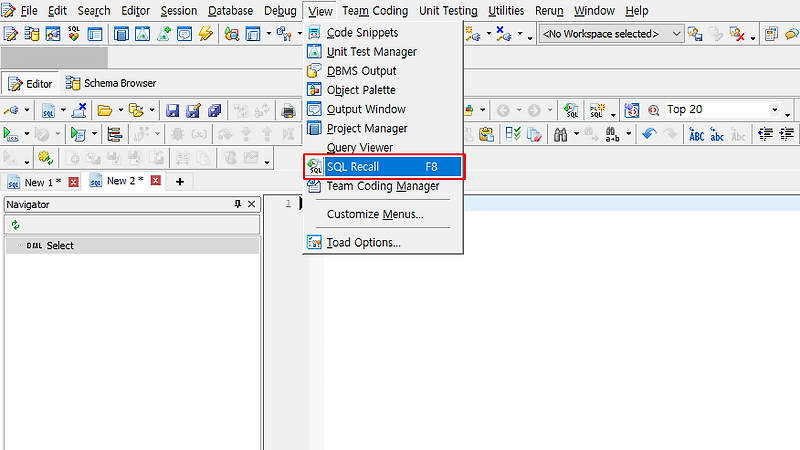Expand the Top 20 combo box
800x450 pixels.
click(x=774, y=110)
